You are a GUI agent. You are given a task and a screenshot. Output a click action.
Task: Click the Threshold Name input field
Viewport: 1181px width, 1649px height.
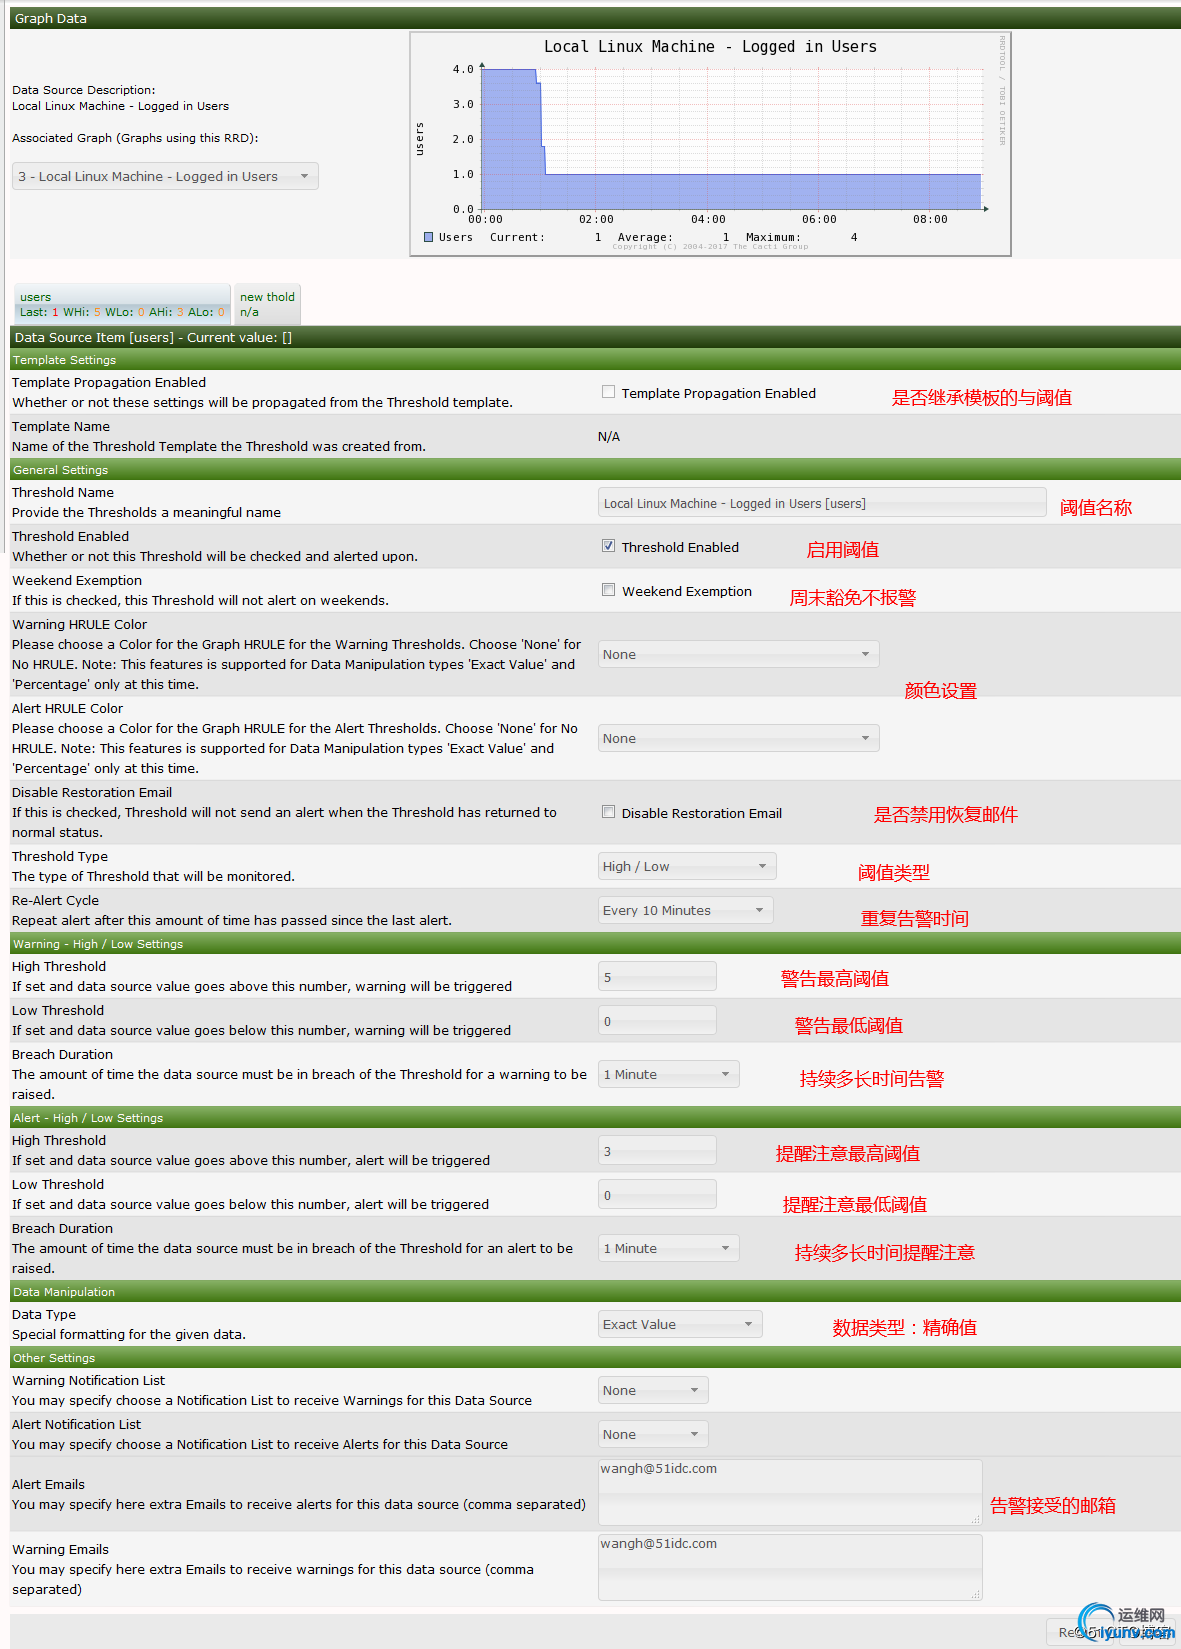pos(822,503)
